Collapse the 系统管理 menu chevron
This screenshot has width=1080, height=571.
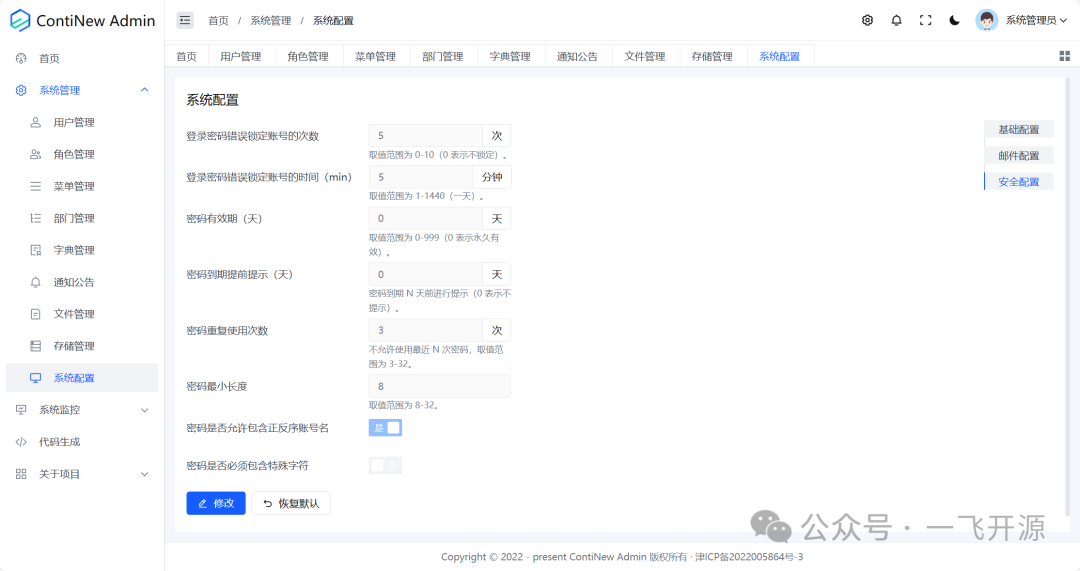tap(145, 90)
